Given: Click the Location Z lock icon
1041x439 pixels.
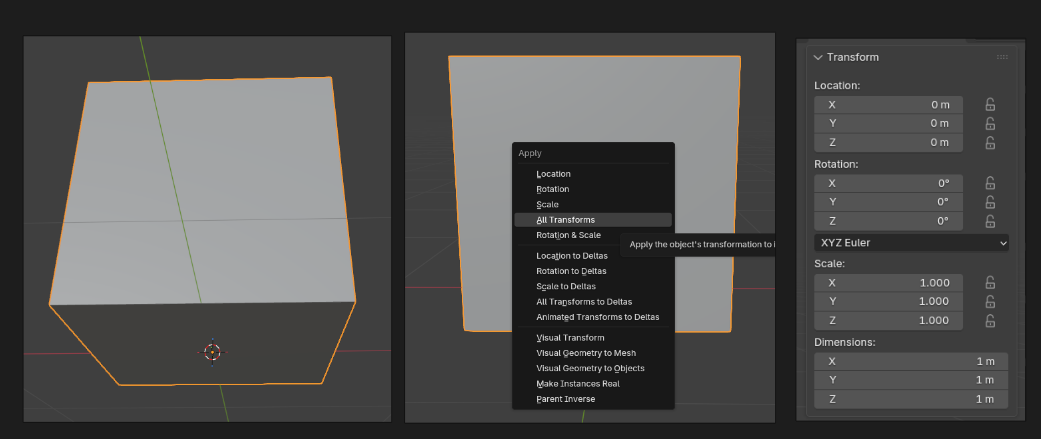Looking at the screenshot, I should point(990,143).
